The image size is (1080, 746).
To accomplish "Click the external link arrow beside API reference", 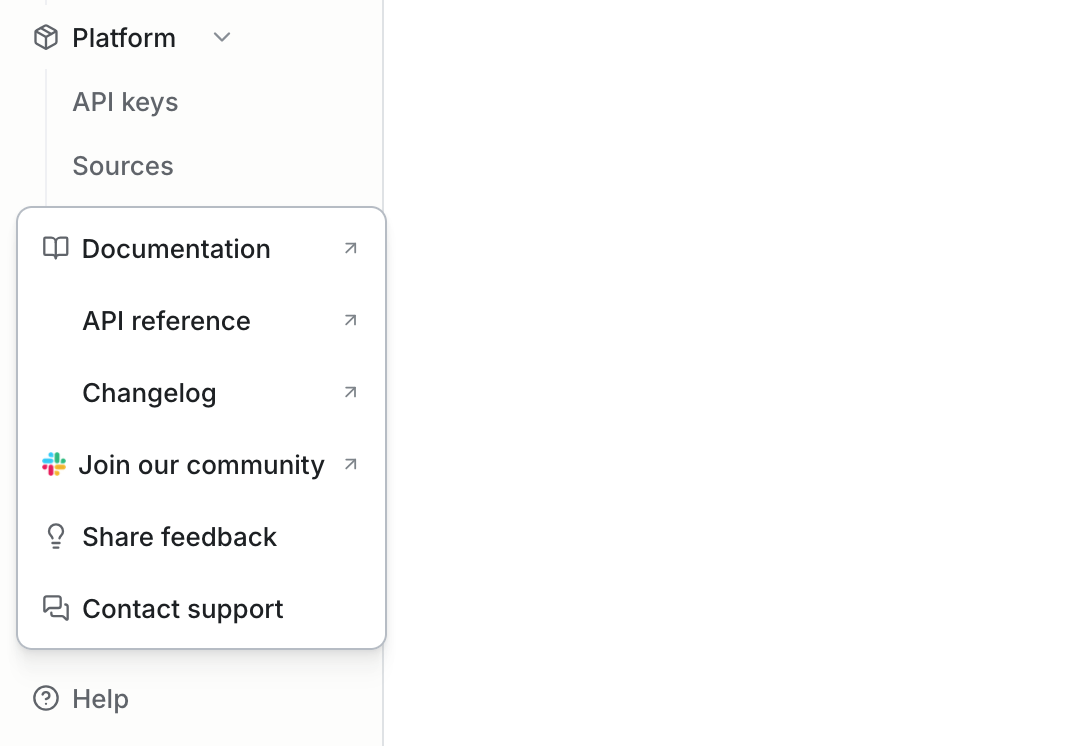I will tap(350, 320).
